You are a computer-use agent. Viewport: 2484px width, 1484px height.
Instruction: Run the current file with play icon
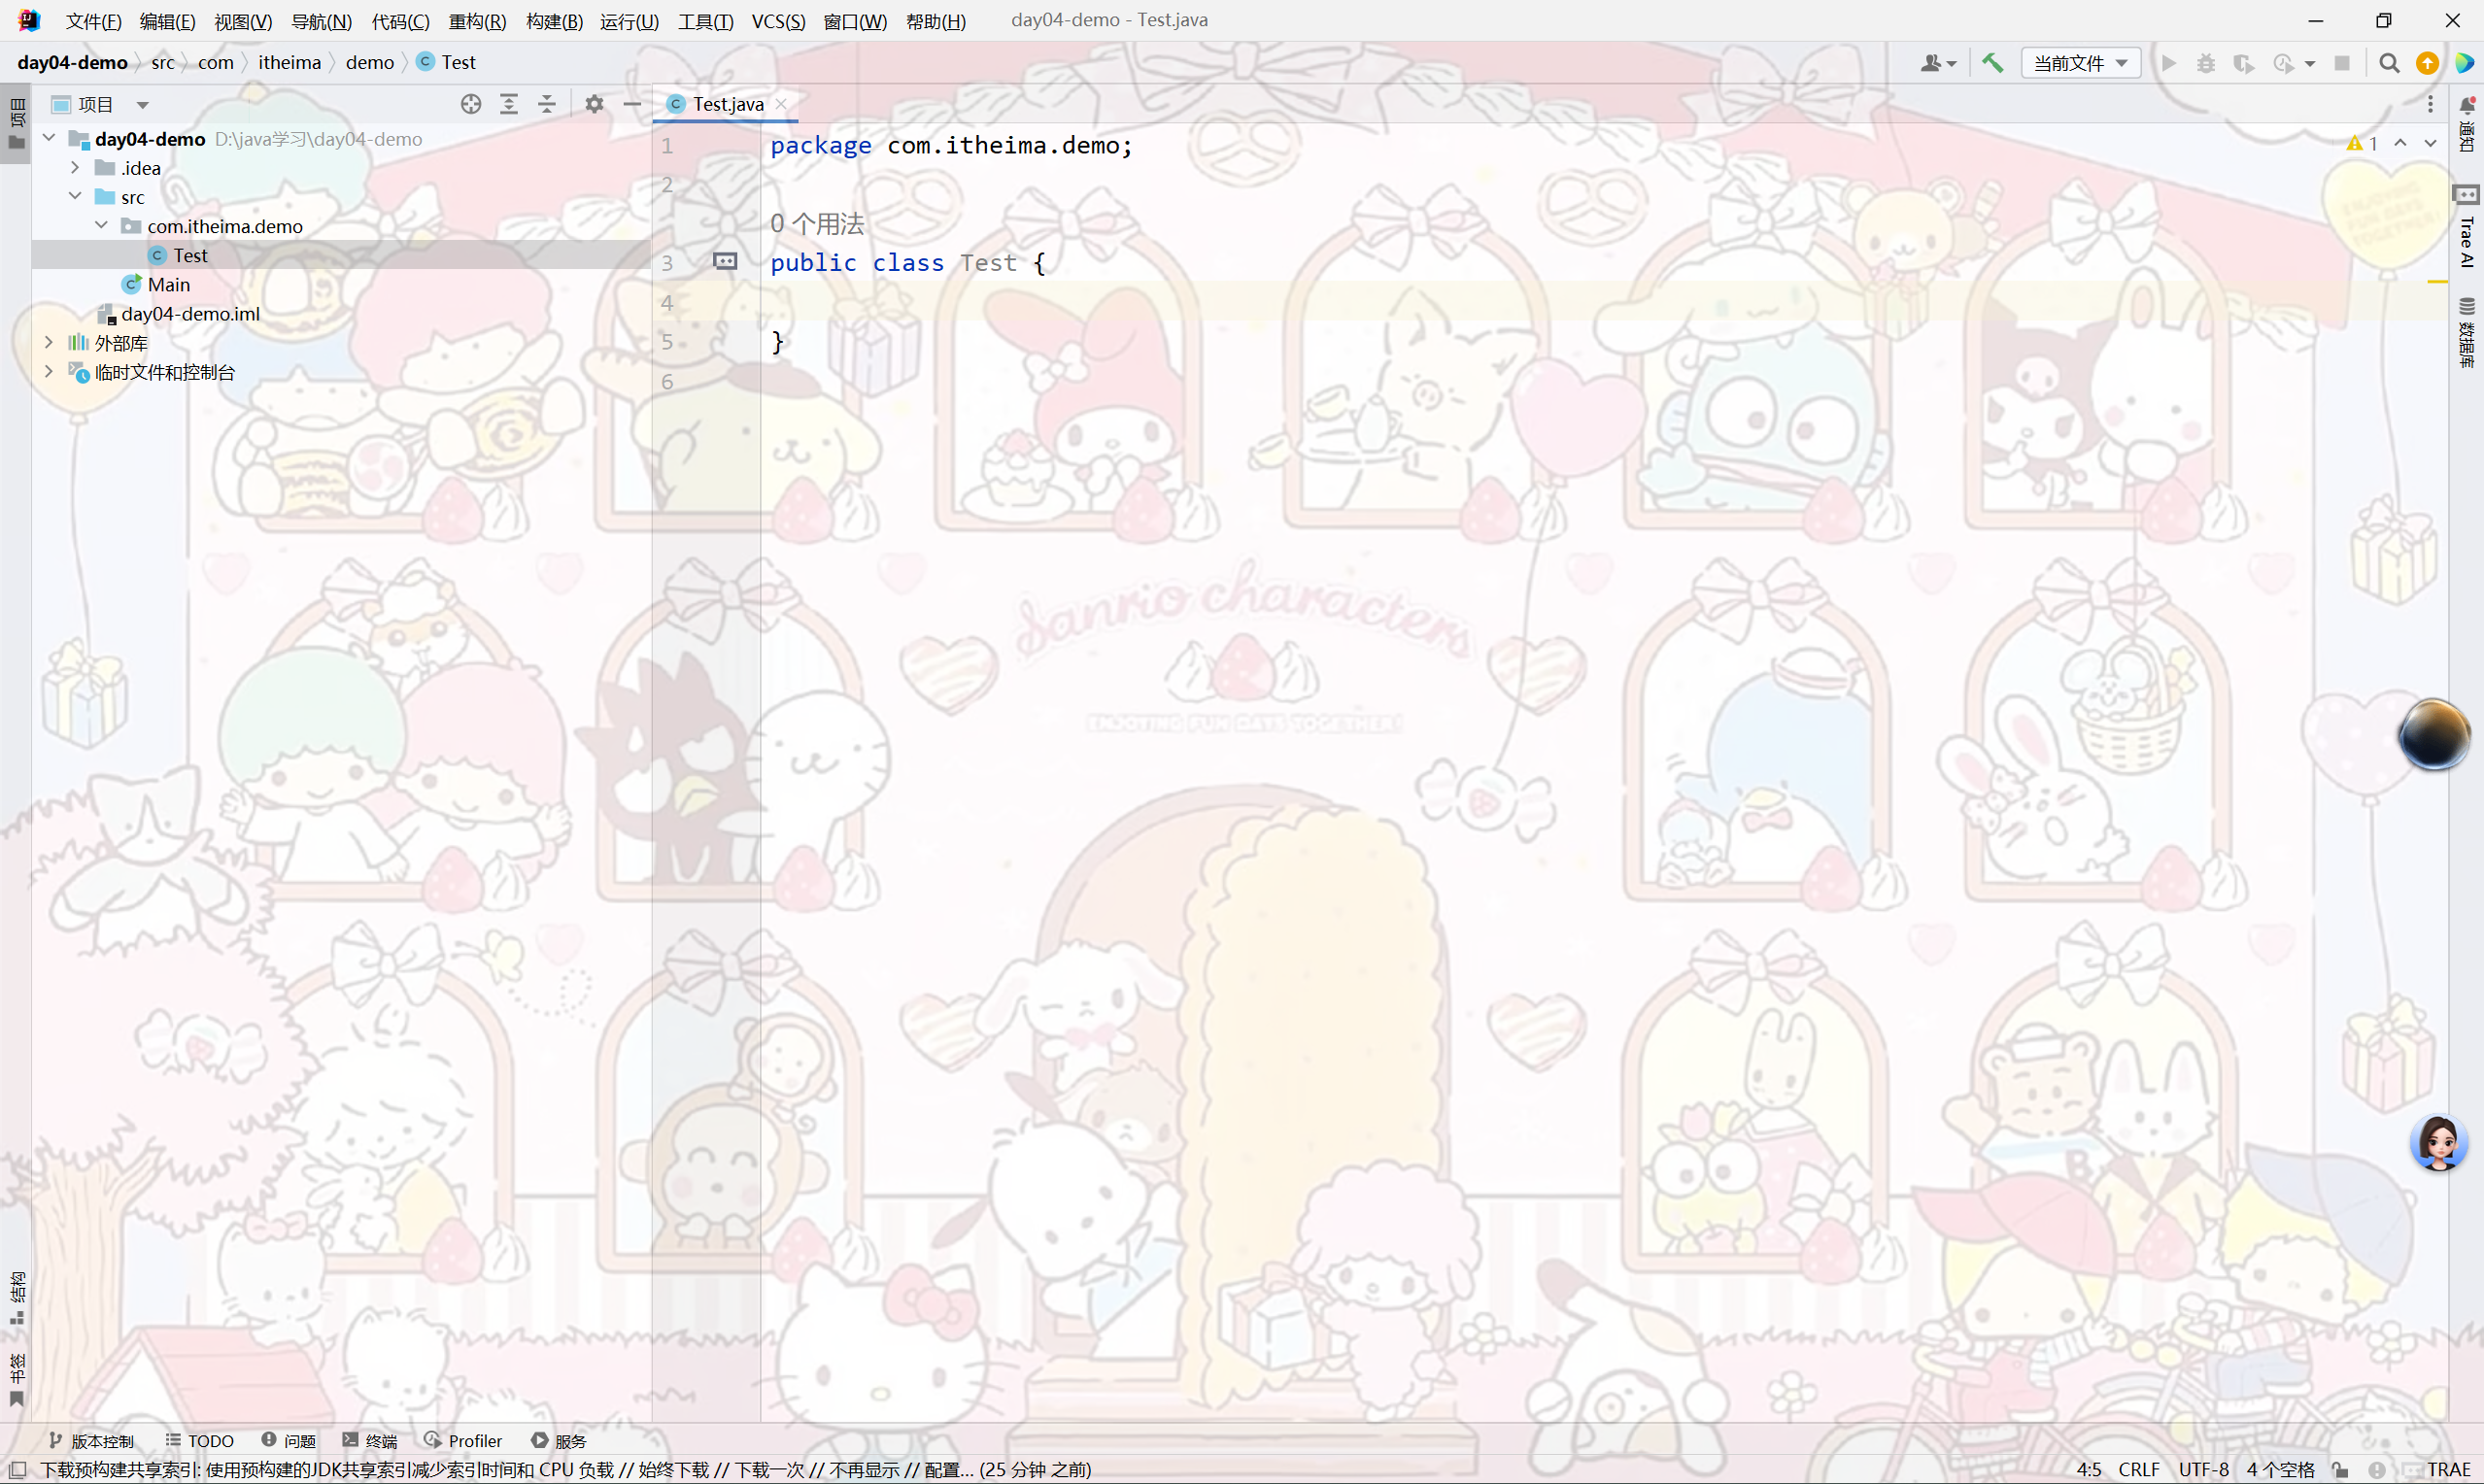[x=2168, y=63]
